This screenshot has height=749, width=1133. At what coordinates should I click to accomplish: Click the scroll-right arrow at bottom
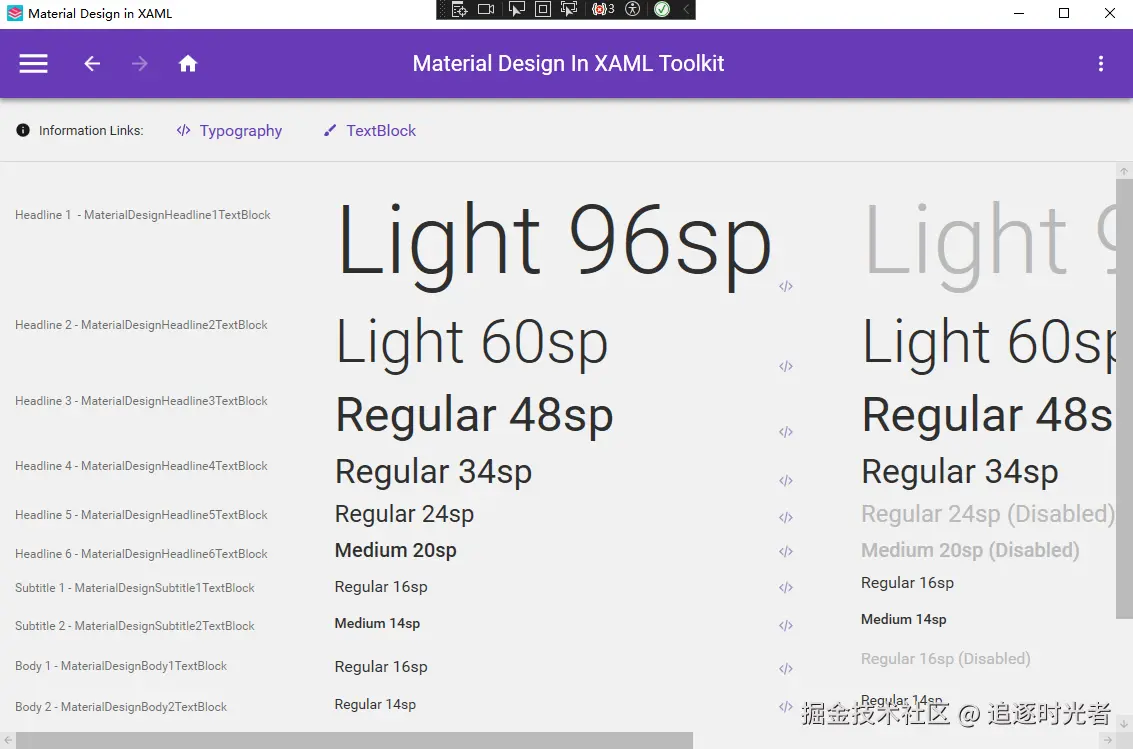click(1108, 740)
